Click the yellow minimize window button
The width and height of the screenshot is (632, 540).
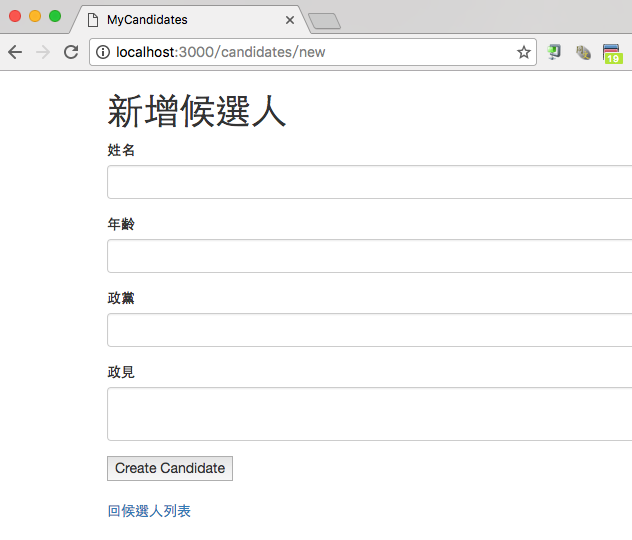(35, 16)
